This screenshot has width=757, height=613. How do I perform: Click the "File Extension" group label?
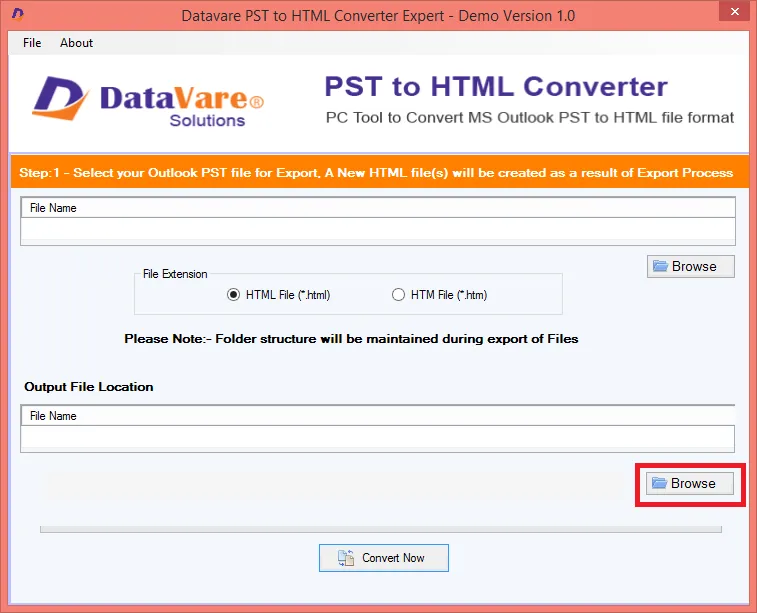(175, 274)
